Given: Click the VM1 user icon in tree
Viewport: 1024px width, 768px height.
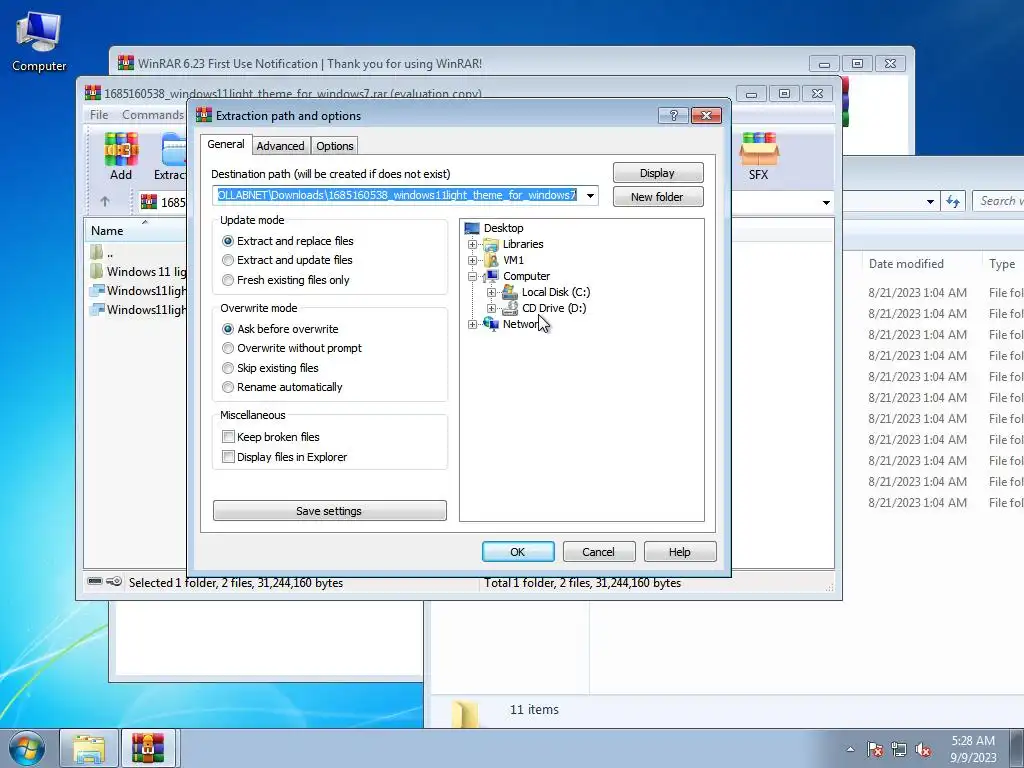Looking at the screenshot, I should point(490,260).
